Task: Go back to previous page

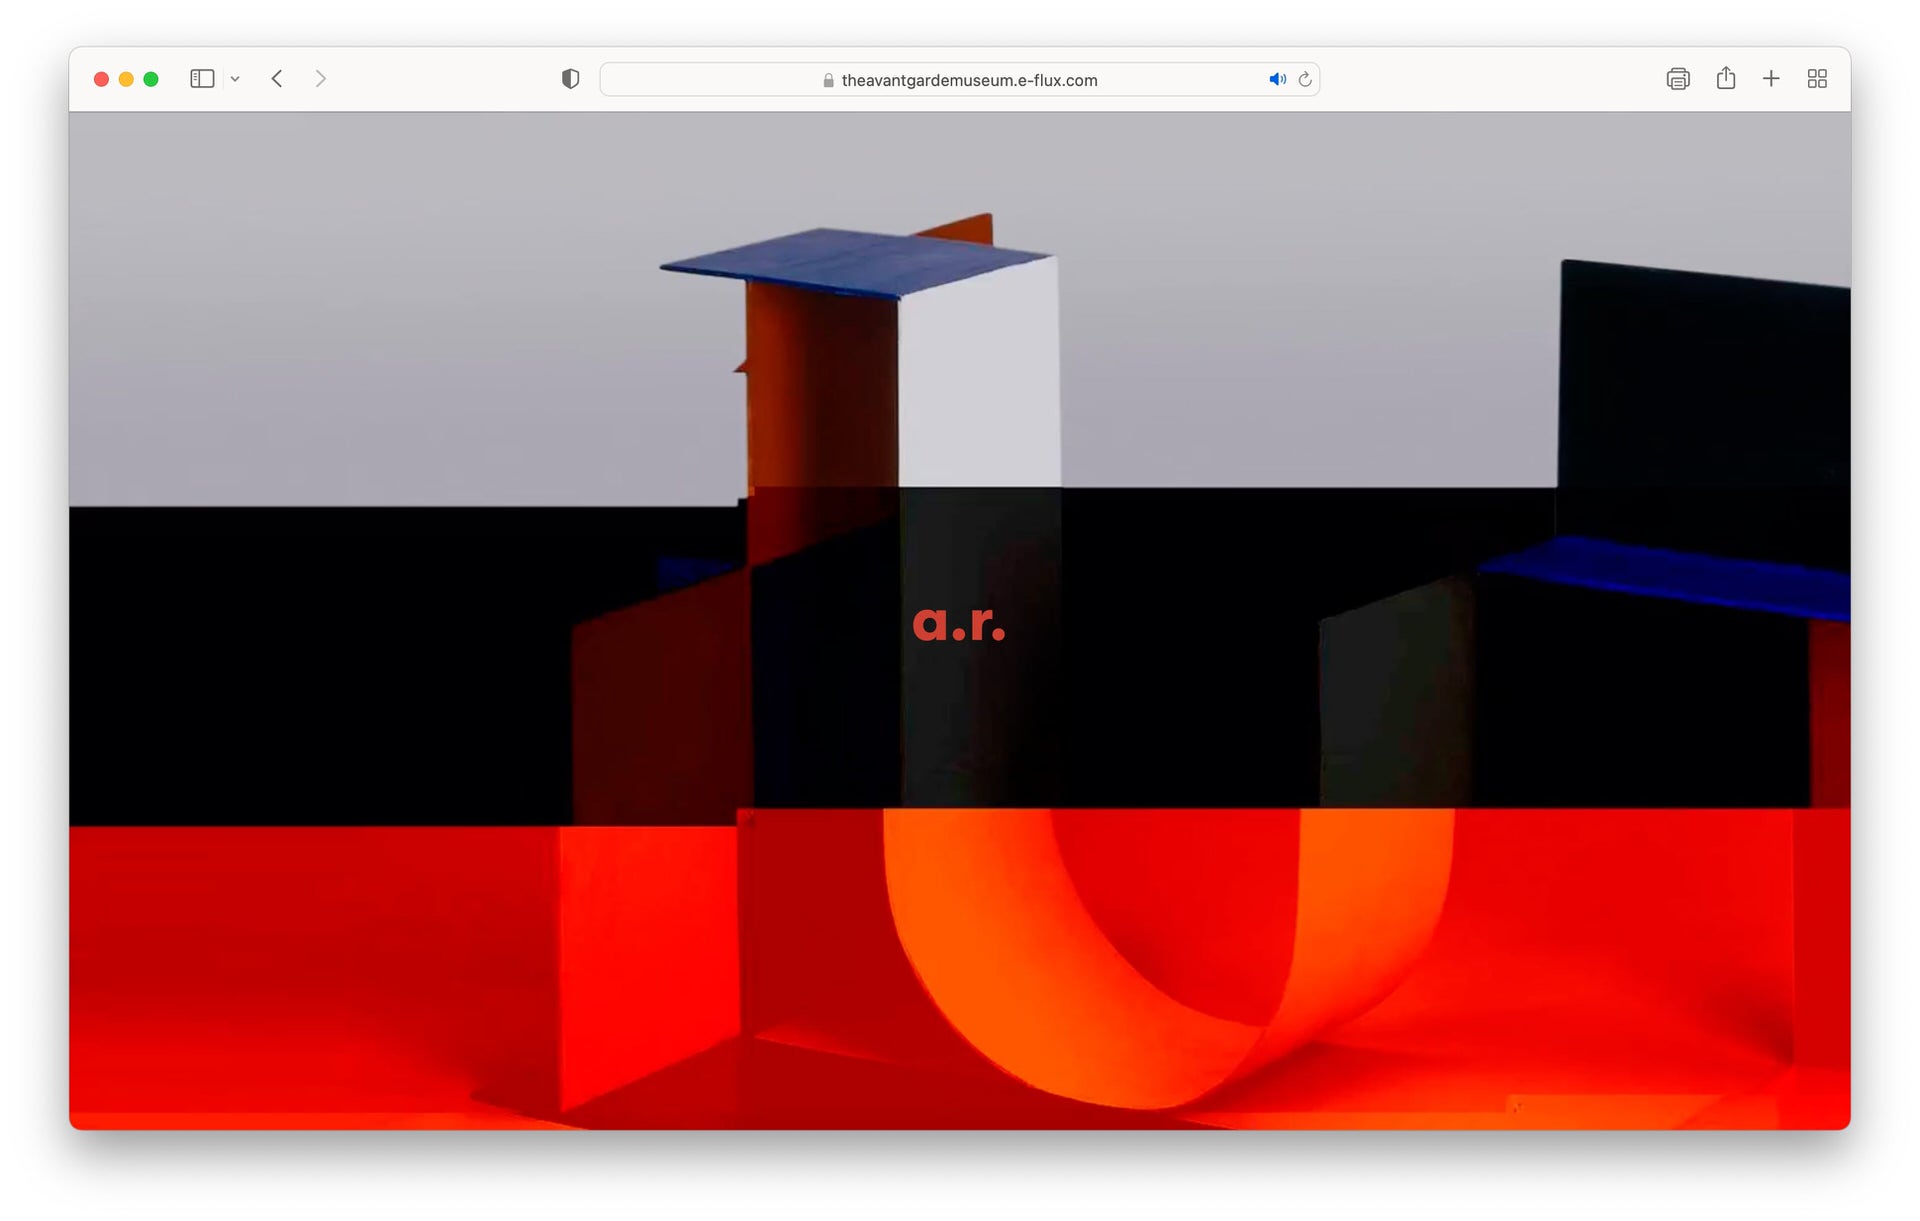Action: (x=277, y=78)
